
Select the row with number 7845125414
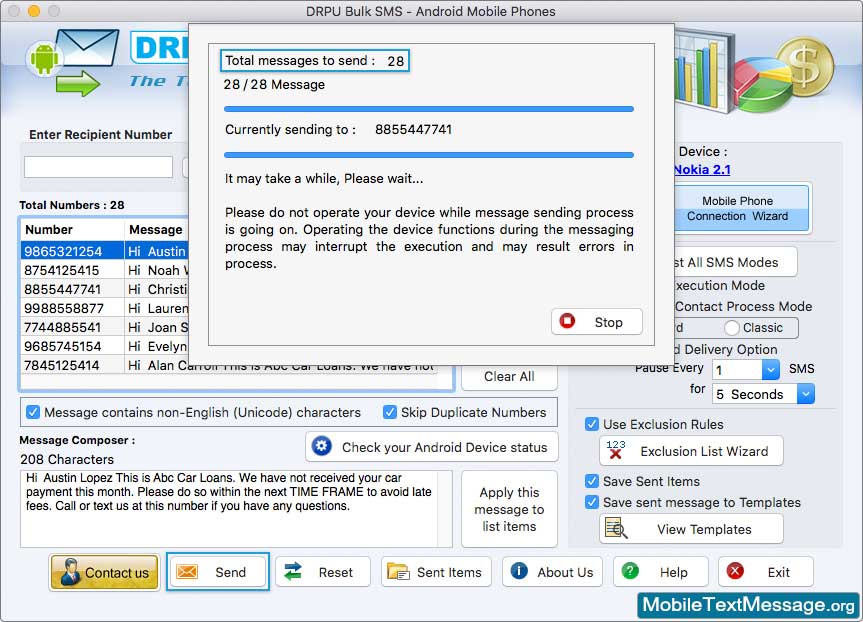tap(229, 365)
